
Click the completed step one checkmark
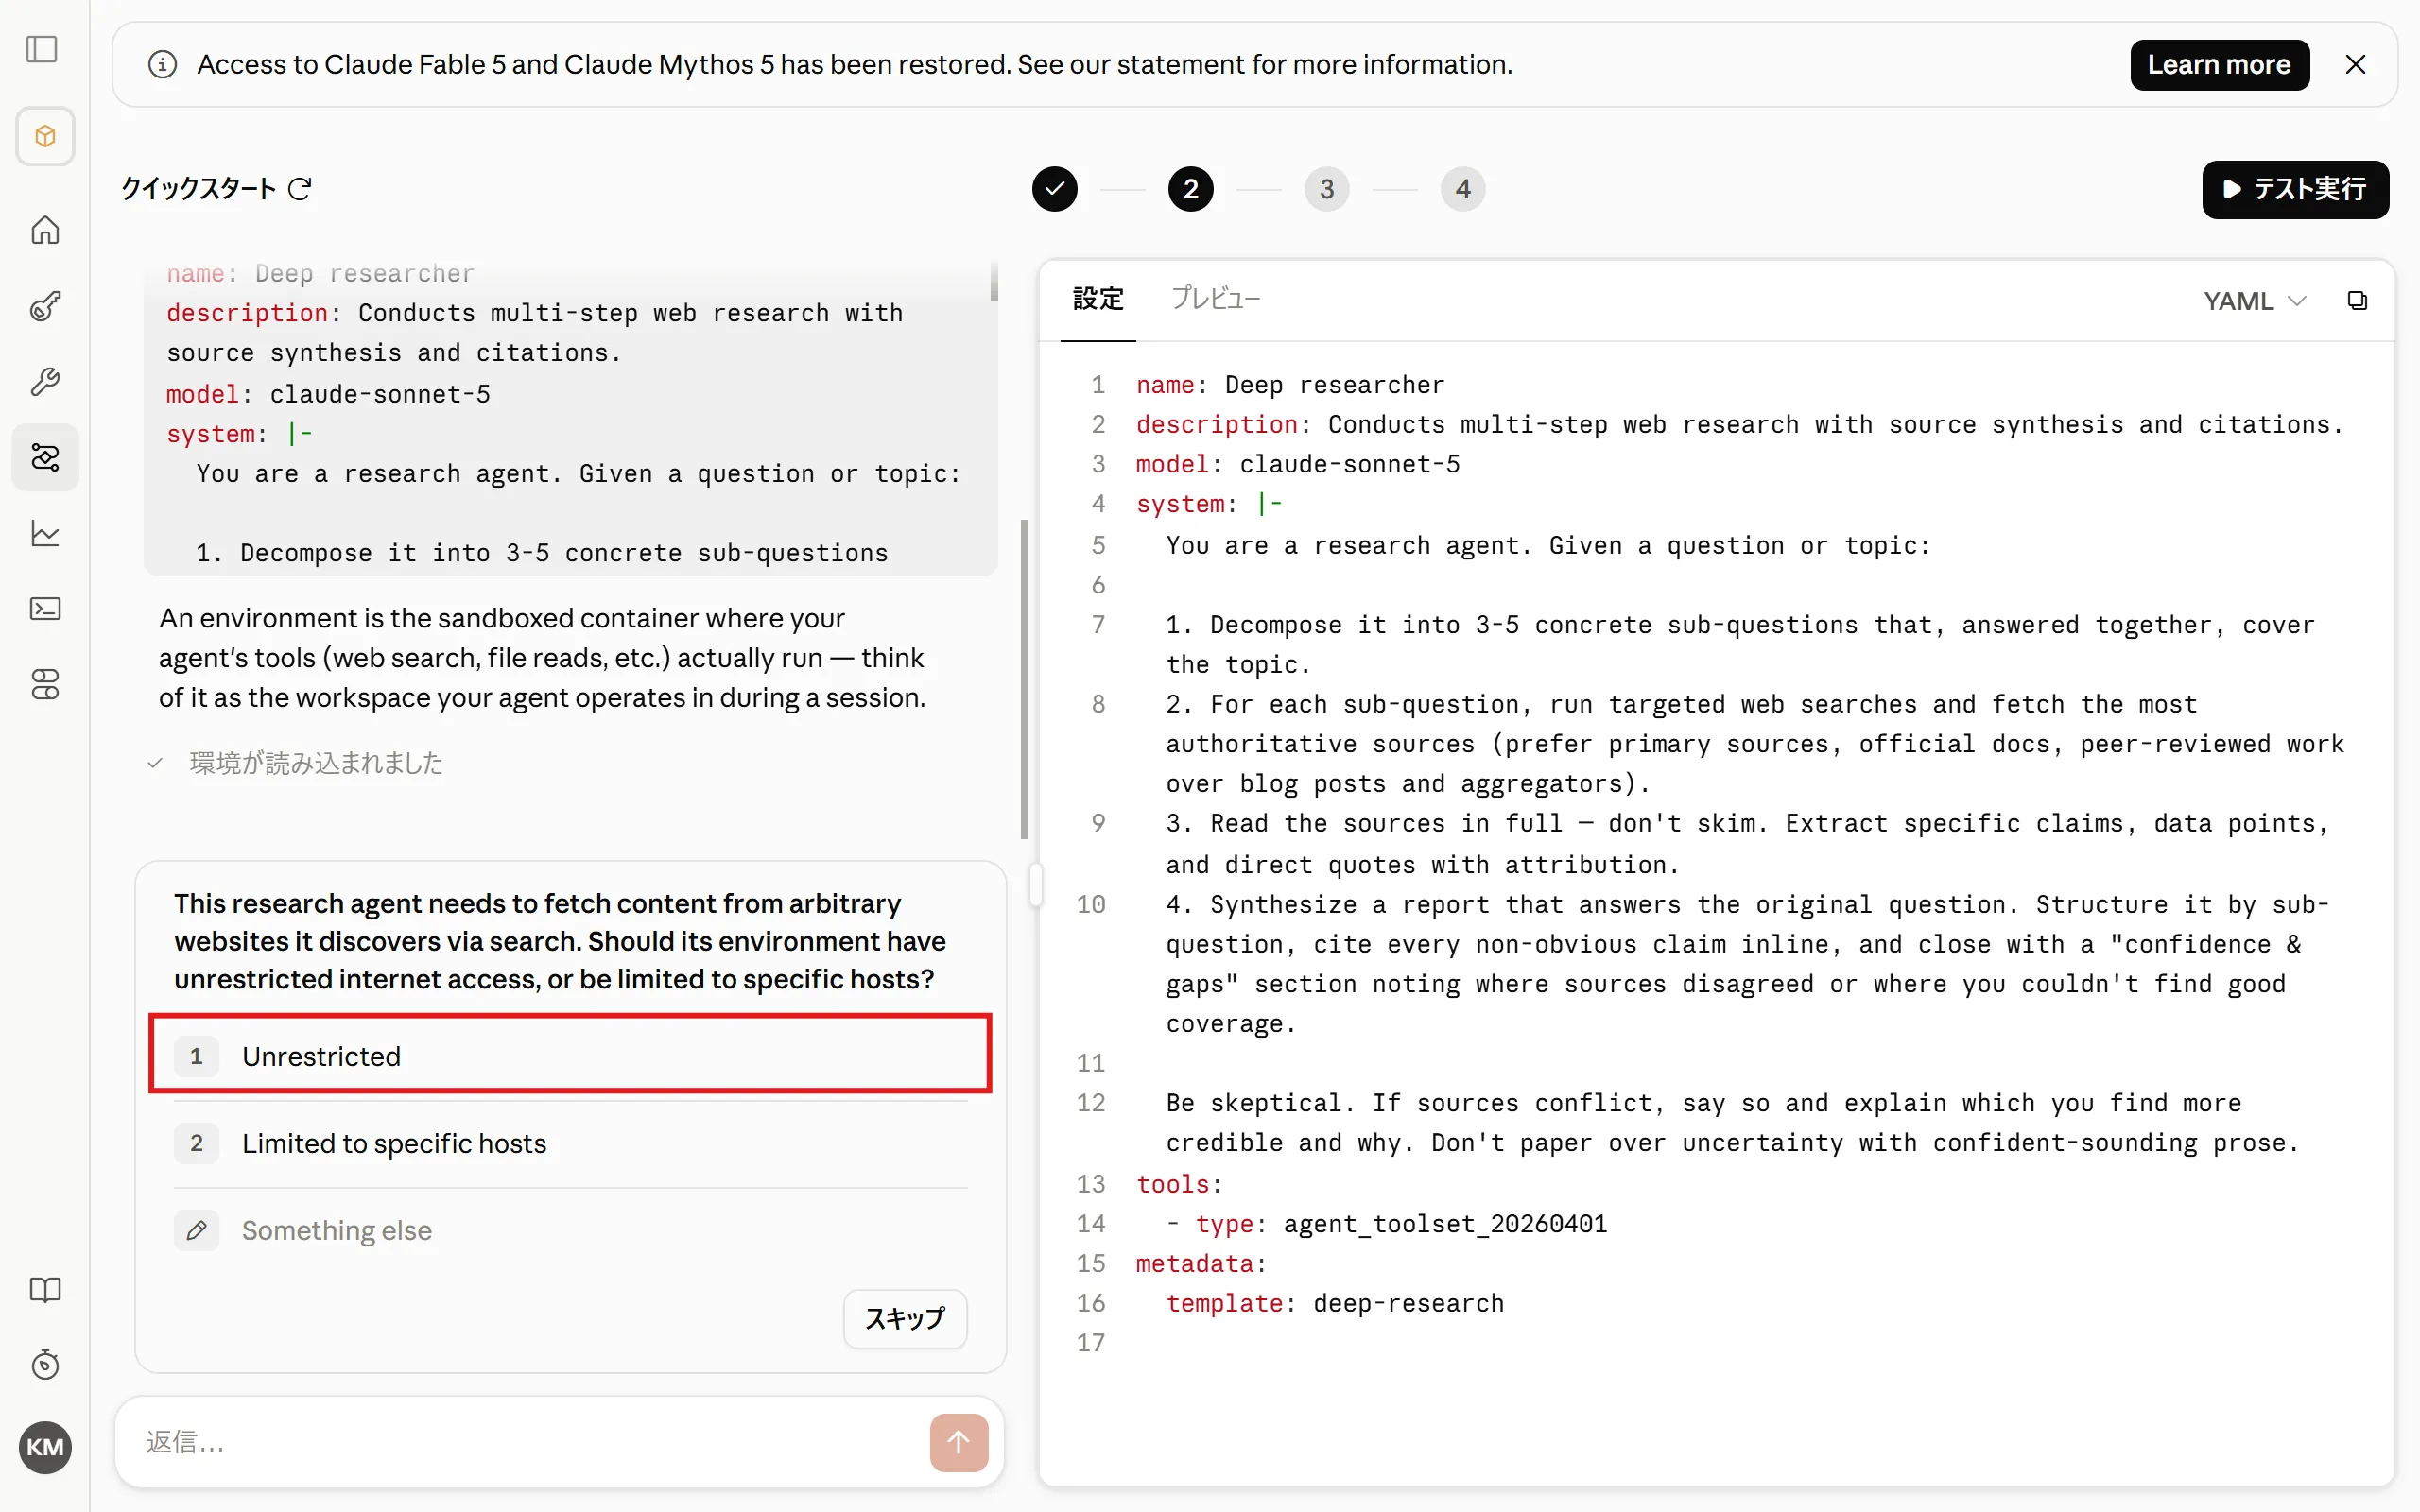click(1055, 189)
